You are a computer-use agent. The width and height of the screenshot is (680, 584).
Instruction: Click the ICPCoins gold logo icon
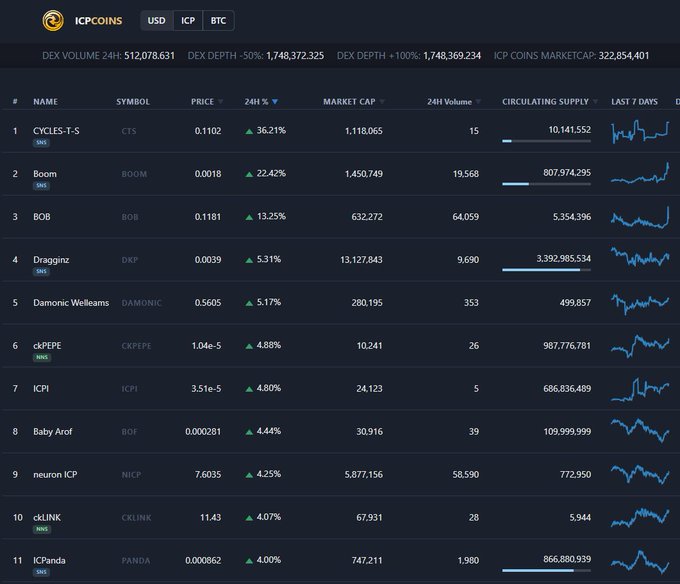click(53, 21)
